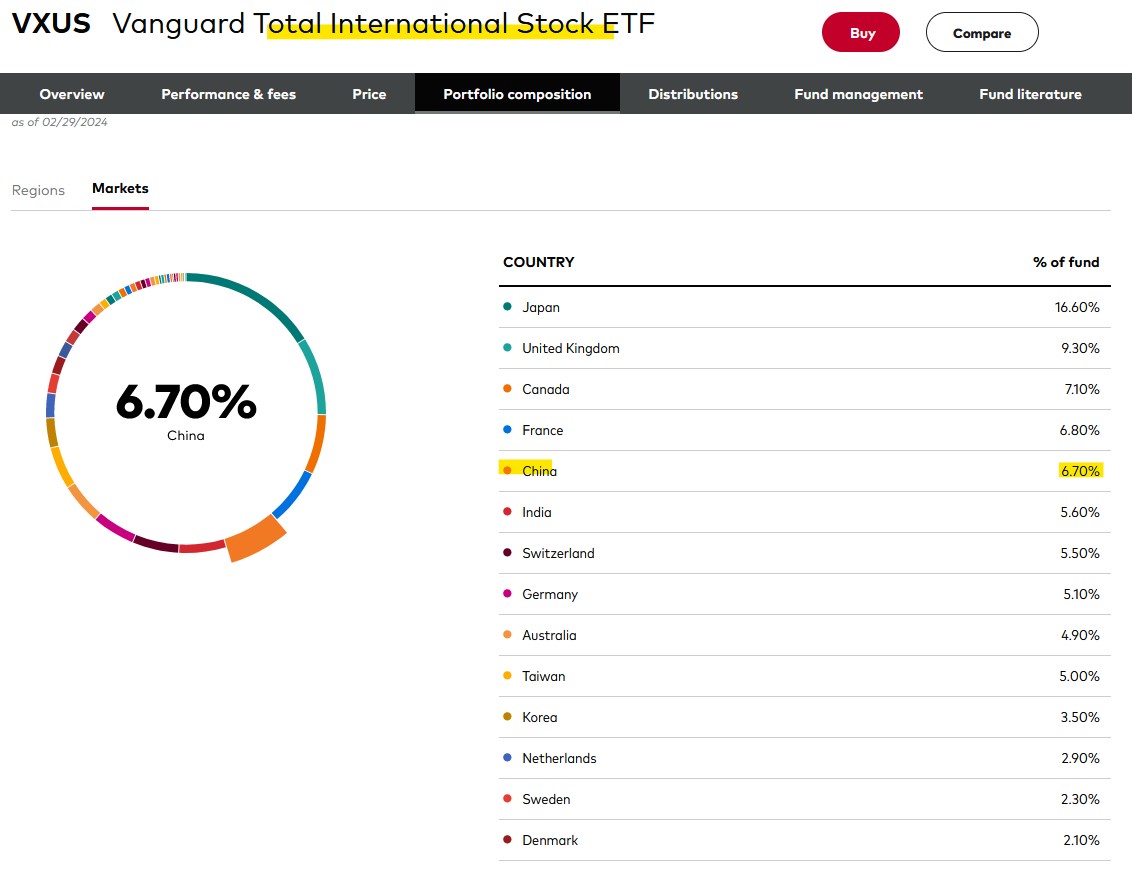Open the Fund management tab
The image size is (1132, 870).
[858, 94]
